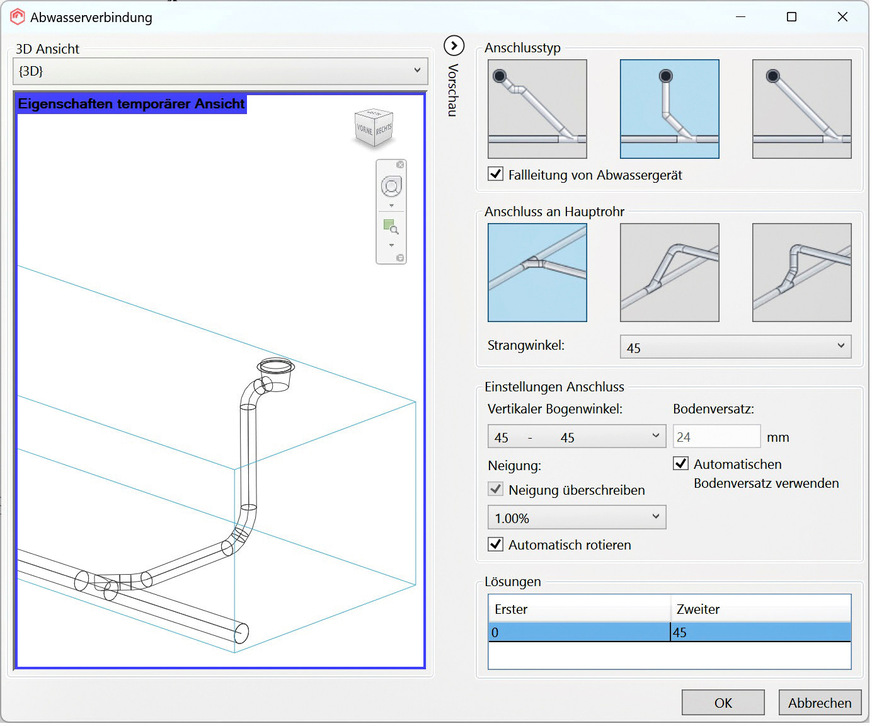The width and height of the screenshot is (872, 726).
Task: Select the first Anschluss an Hauptrohr option
Action: pyautogui.click(x=537, y=272)
